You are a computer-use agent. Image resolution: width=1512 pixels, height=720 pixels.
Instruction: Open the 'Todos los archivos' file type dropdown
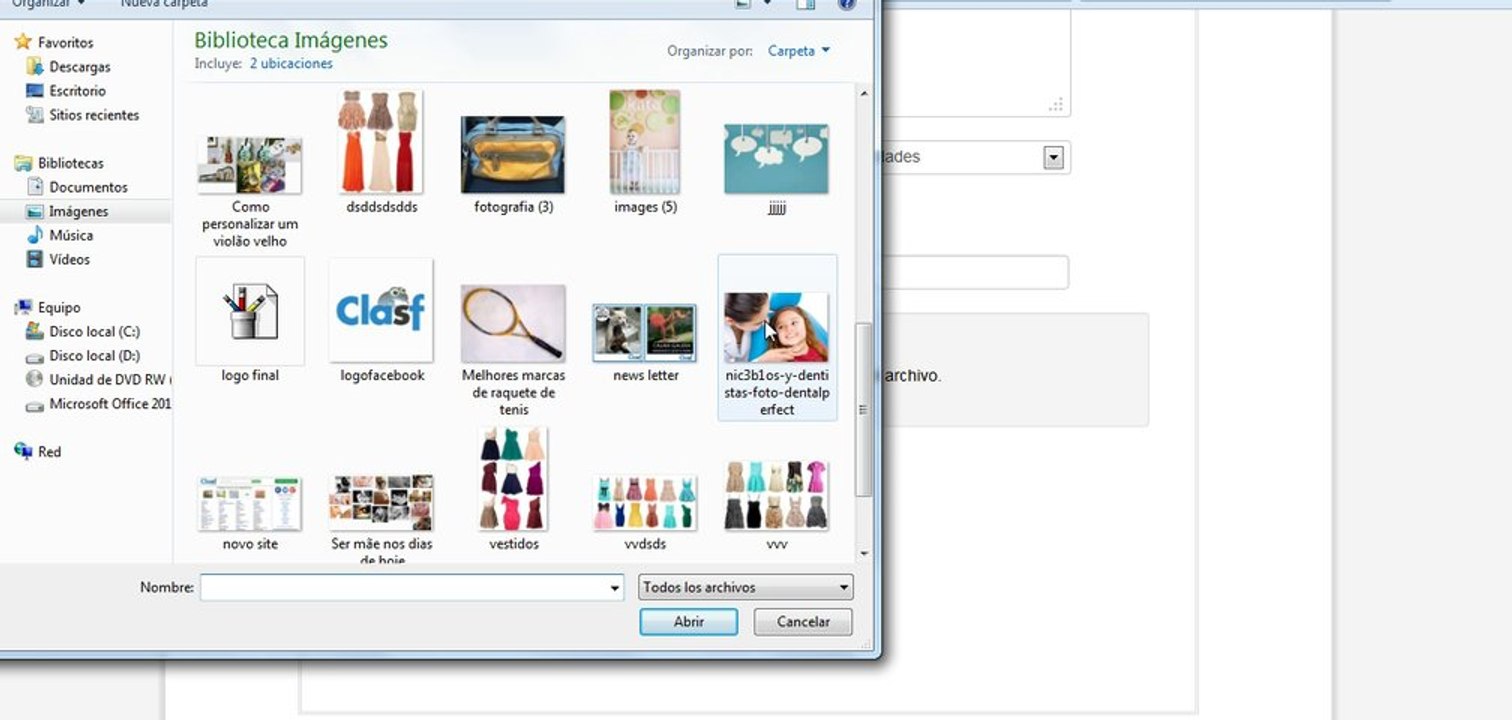[x=746, y=587]
